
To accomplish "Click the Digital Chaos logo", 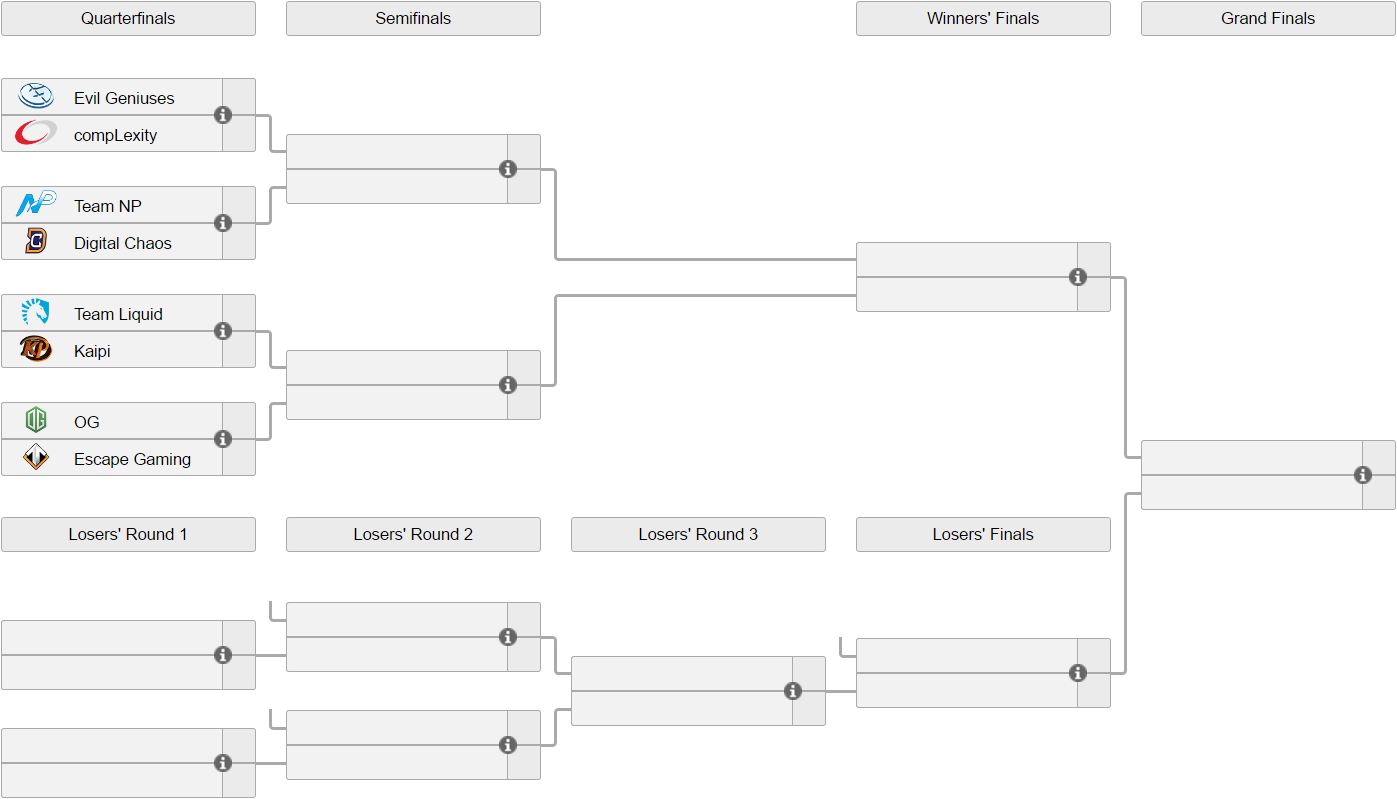I will point(36,242).
